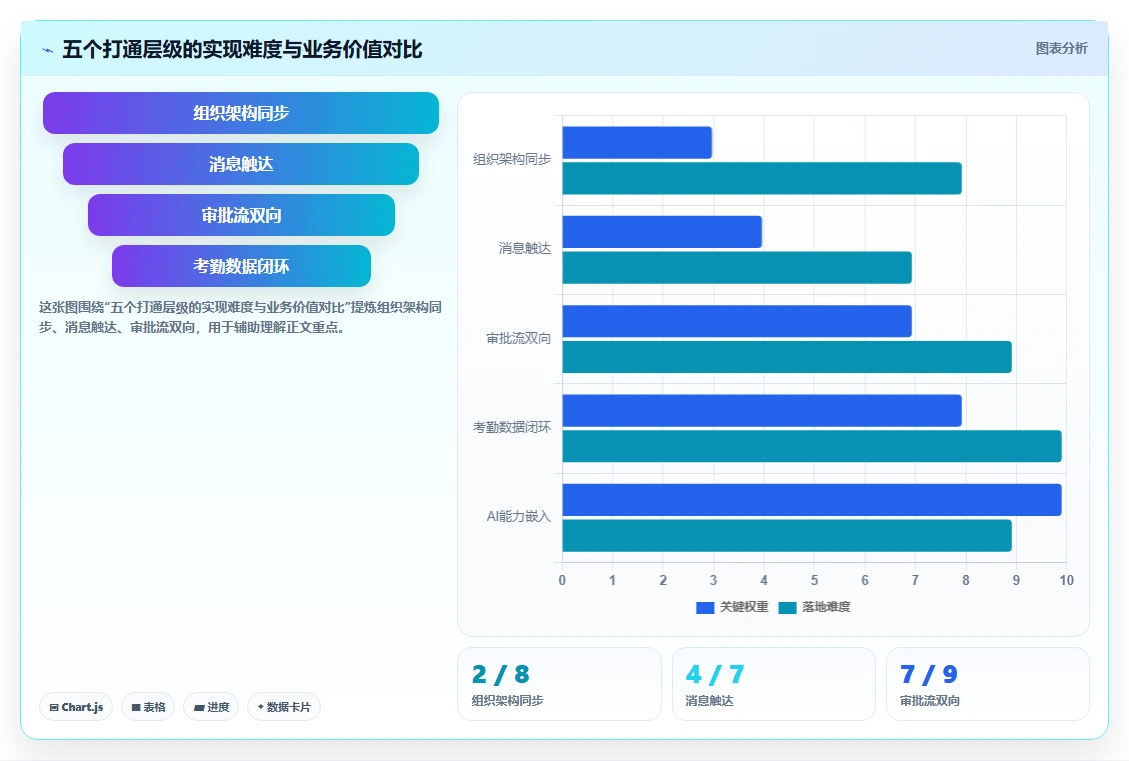
Task: Click the teal bar for 消息触达
Action: [x=737, y=268]
